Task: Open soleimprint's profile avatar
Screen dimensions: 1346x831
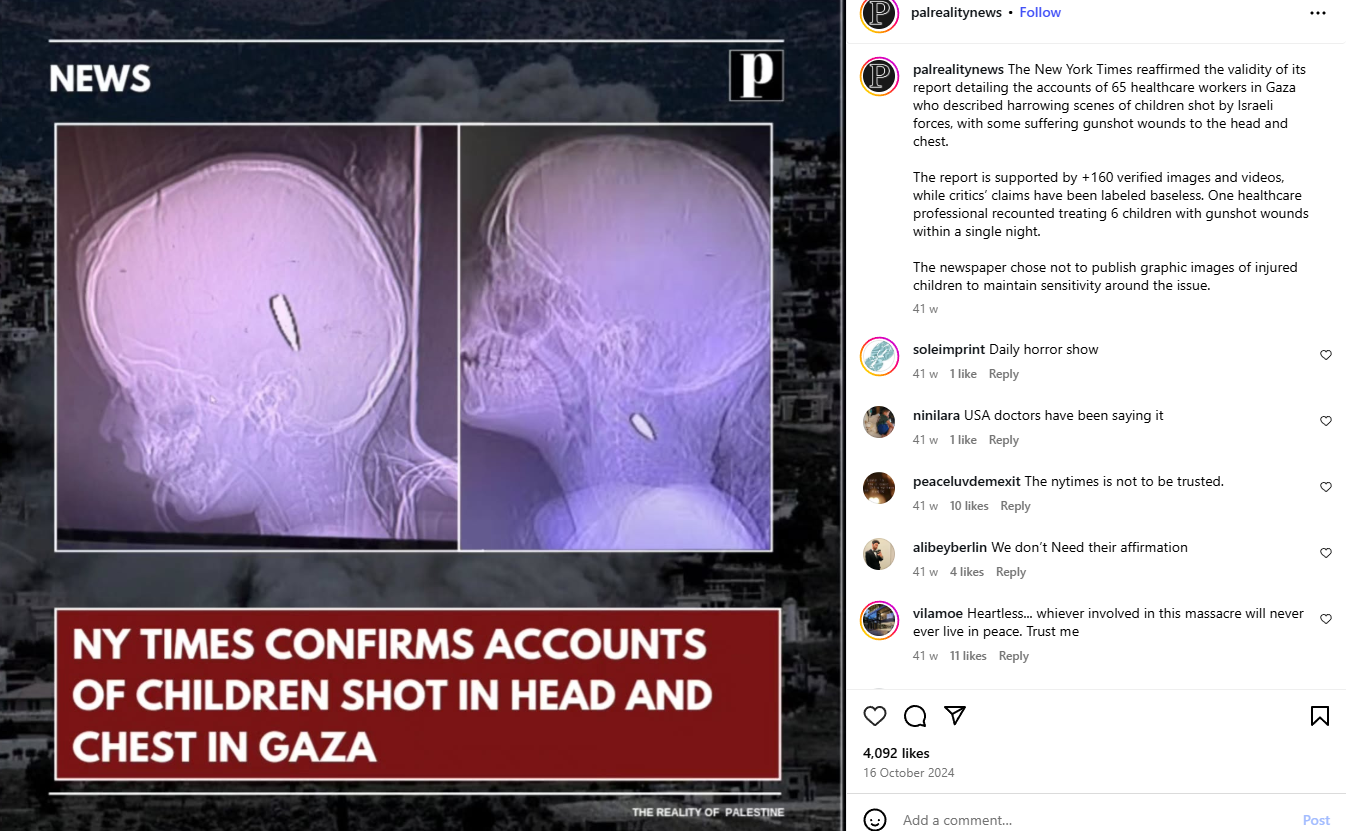Action: (879, 356)
